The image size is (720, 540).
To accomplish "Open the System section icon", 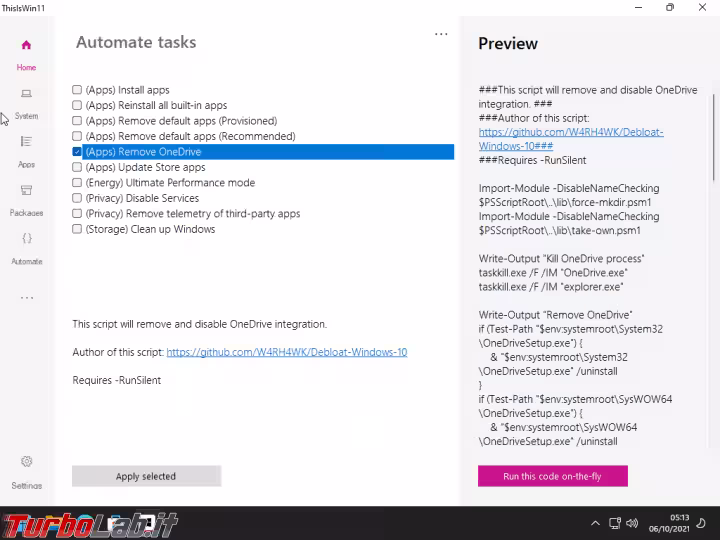I will [26, 94].
